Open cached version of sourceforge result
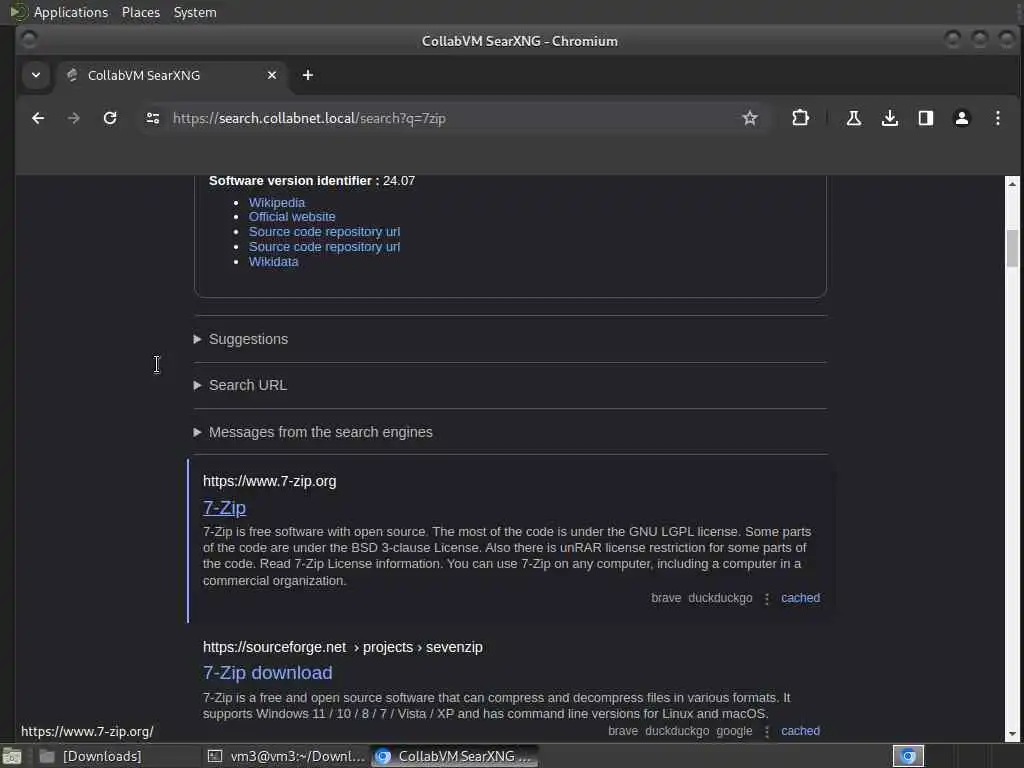 (x=800, y=731)
